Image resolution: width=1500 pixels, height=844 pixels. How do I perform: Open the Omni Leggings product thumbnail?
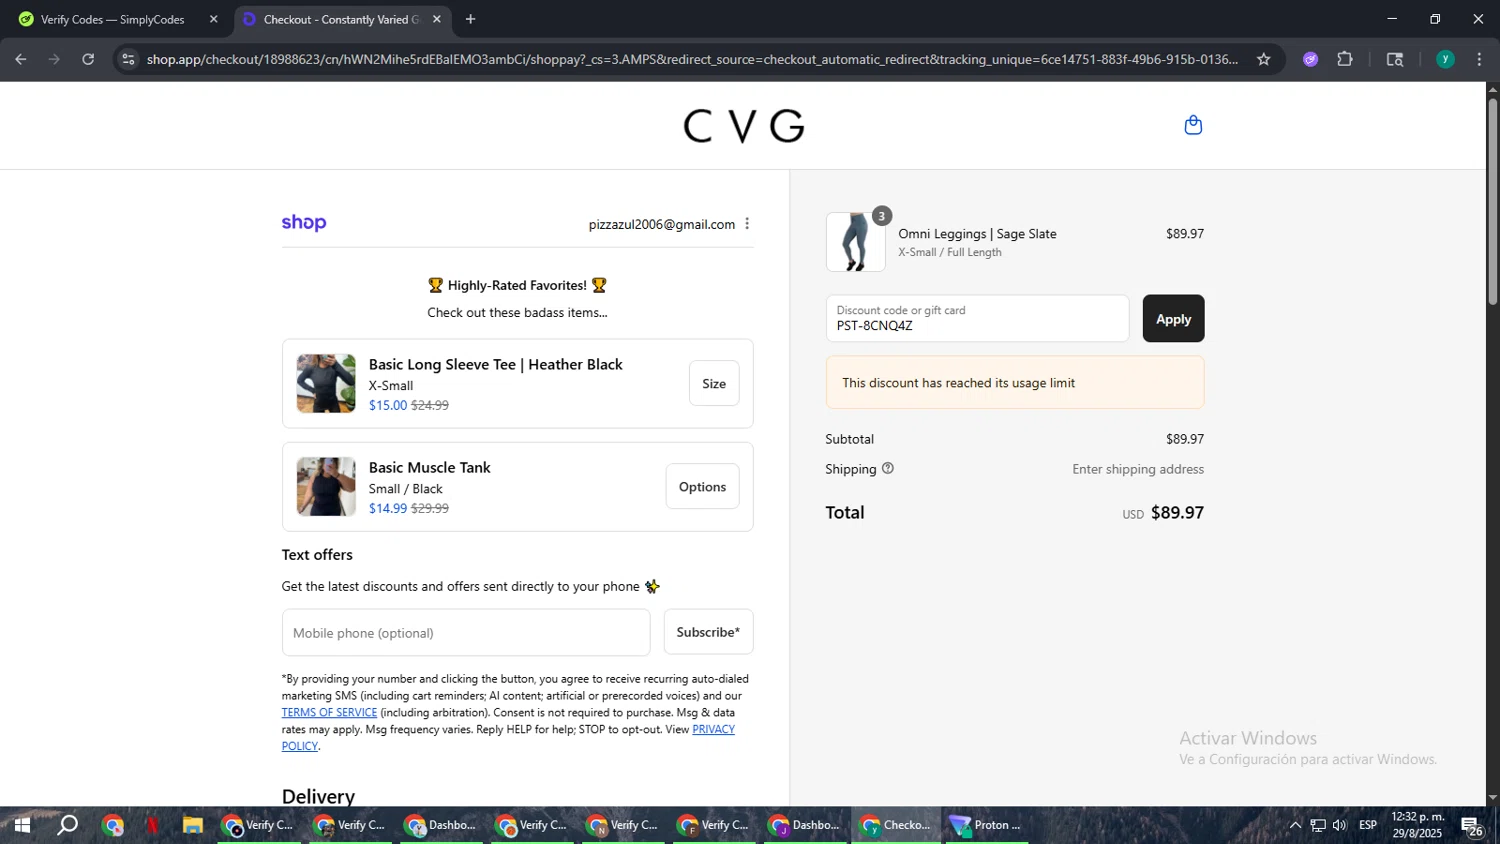click(855, 242)
